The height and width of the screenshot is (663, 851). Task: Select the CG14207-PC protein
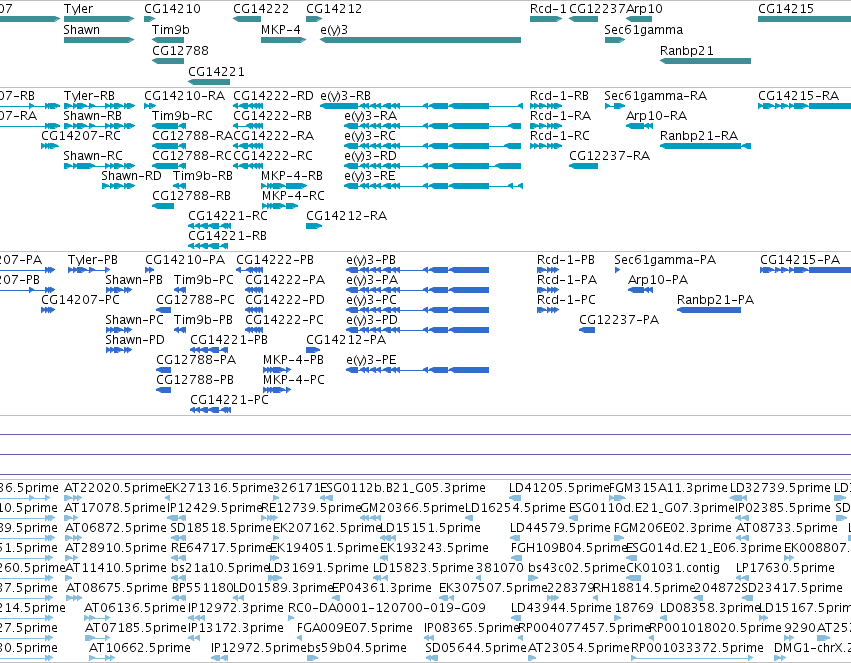point(48,310)
